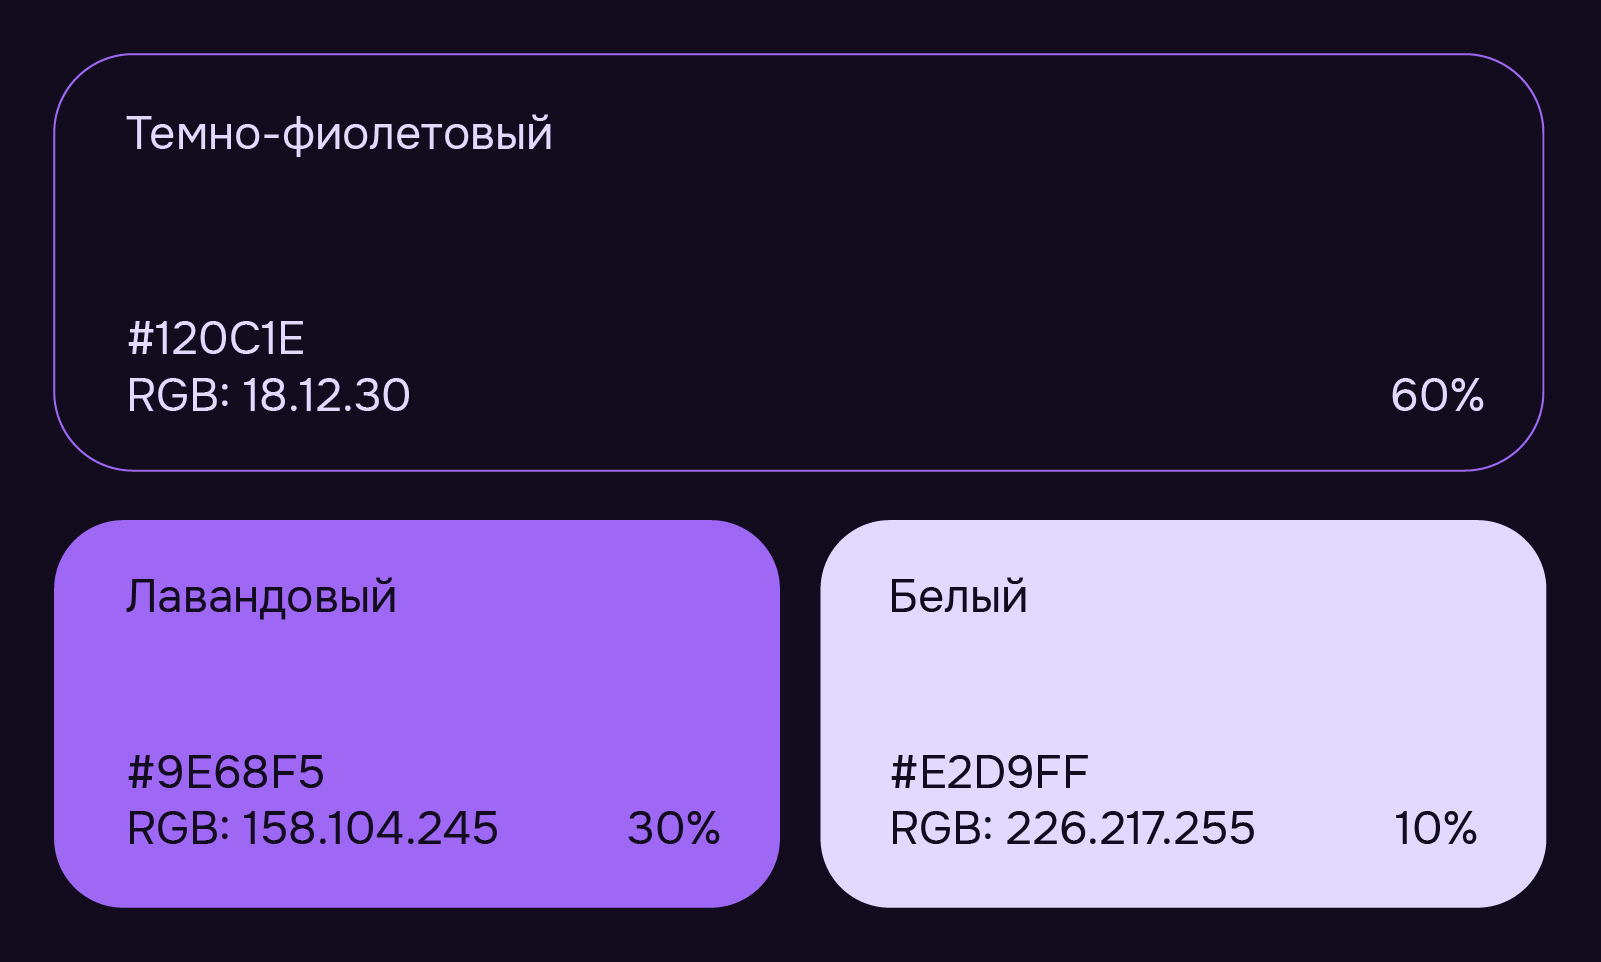
Task: Click the '#' symbol before E2D9FF
Action: [x=903, y=772]
